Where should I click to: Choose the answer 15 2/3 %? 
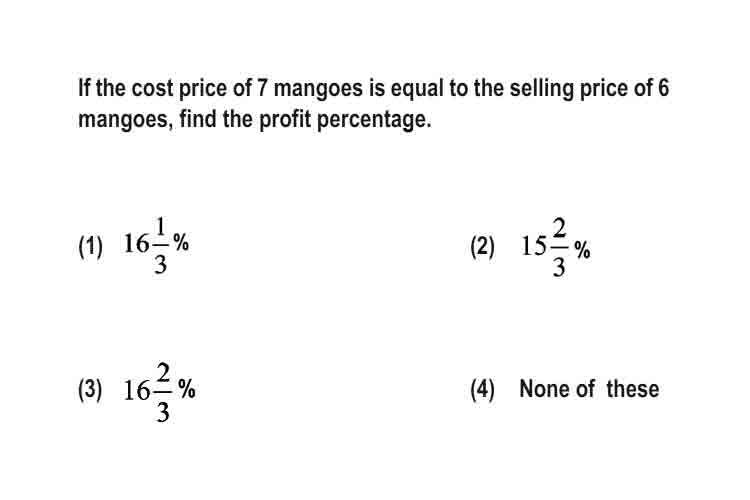coord(555,248)
